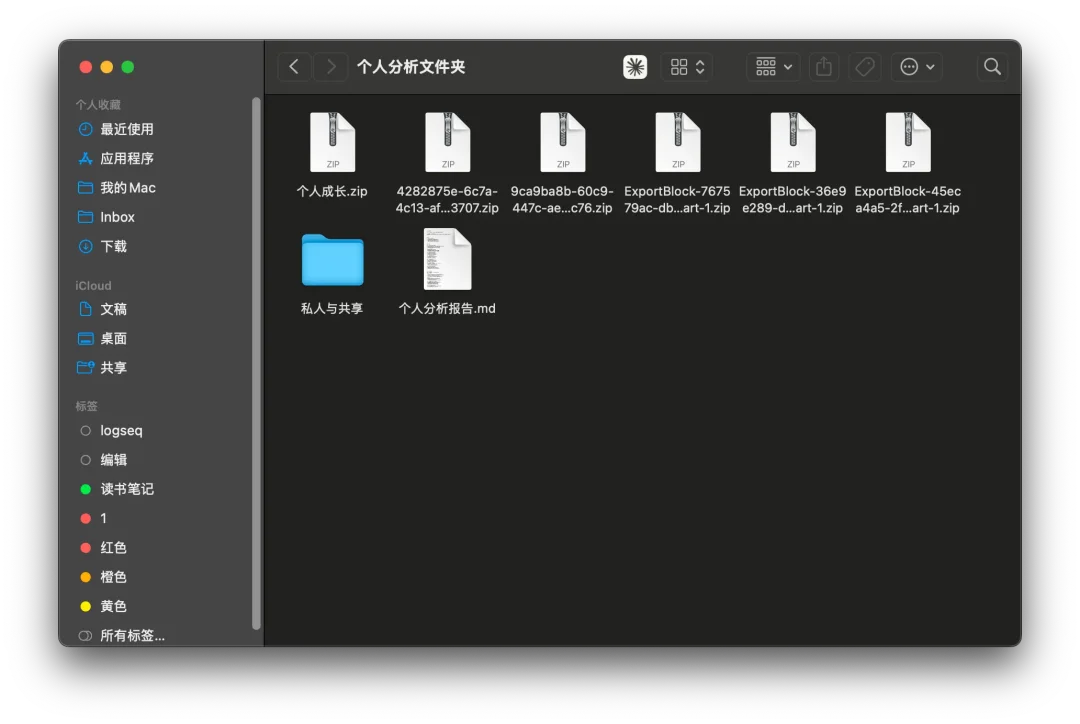The height and width of the screenshot is (724, 1080).
Task: Filter by green 读书笔记 tag
Action: tap(126, 489)
